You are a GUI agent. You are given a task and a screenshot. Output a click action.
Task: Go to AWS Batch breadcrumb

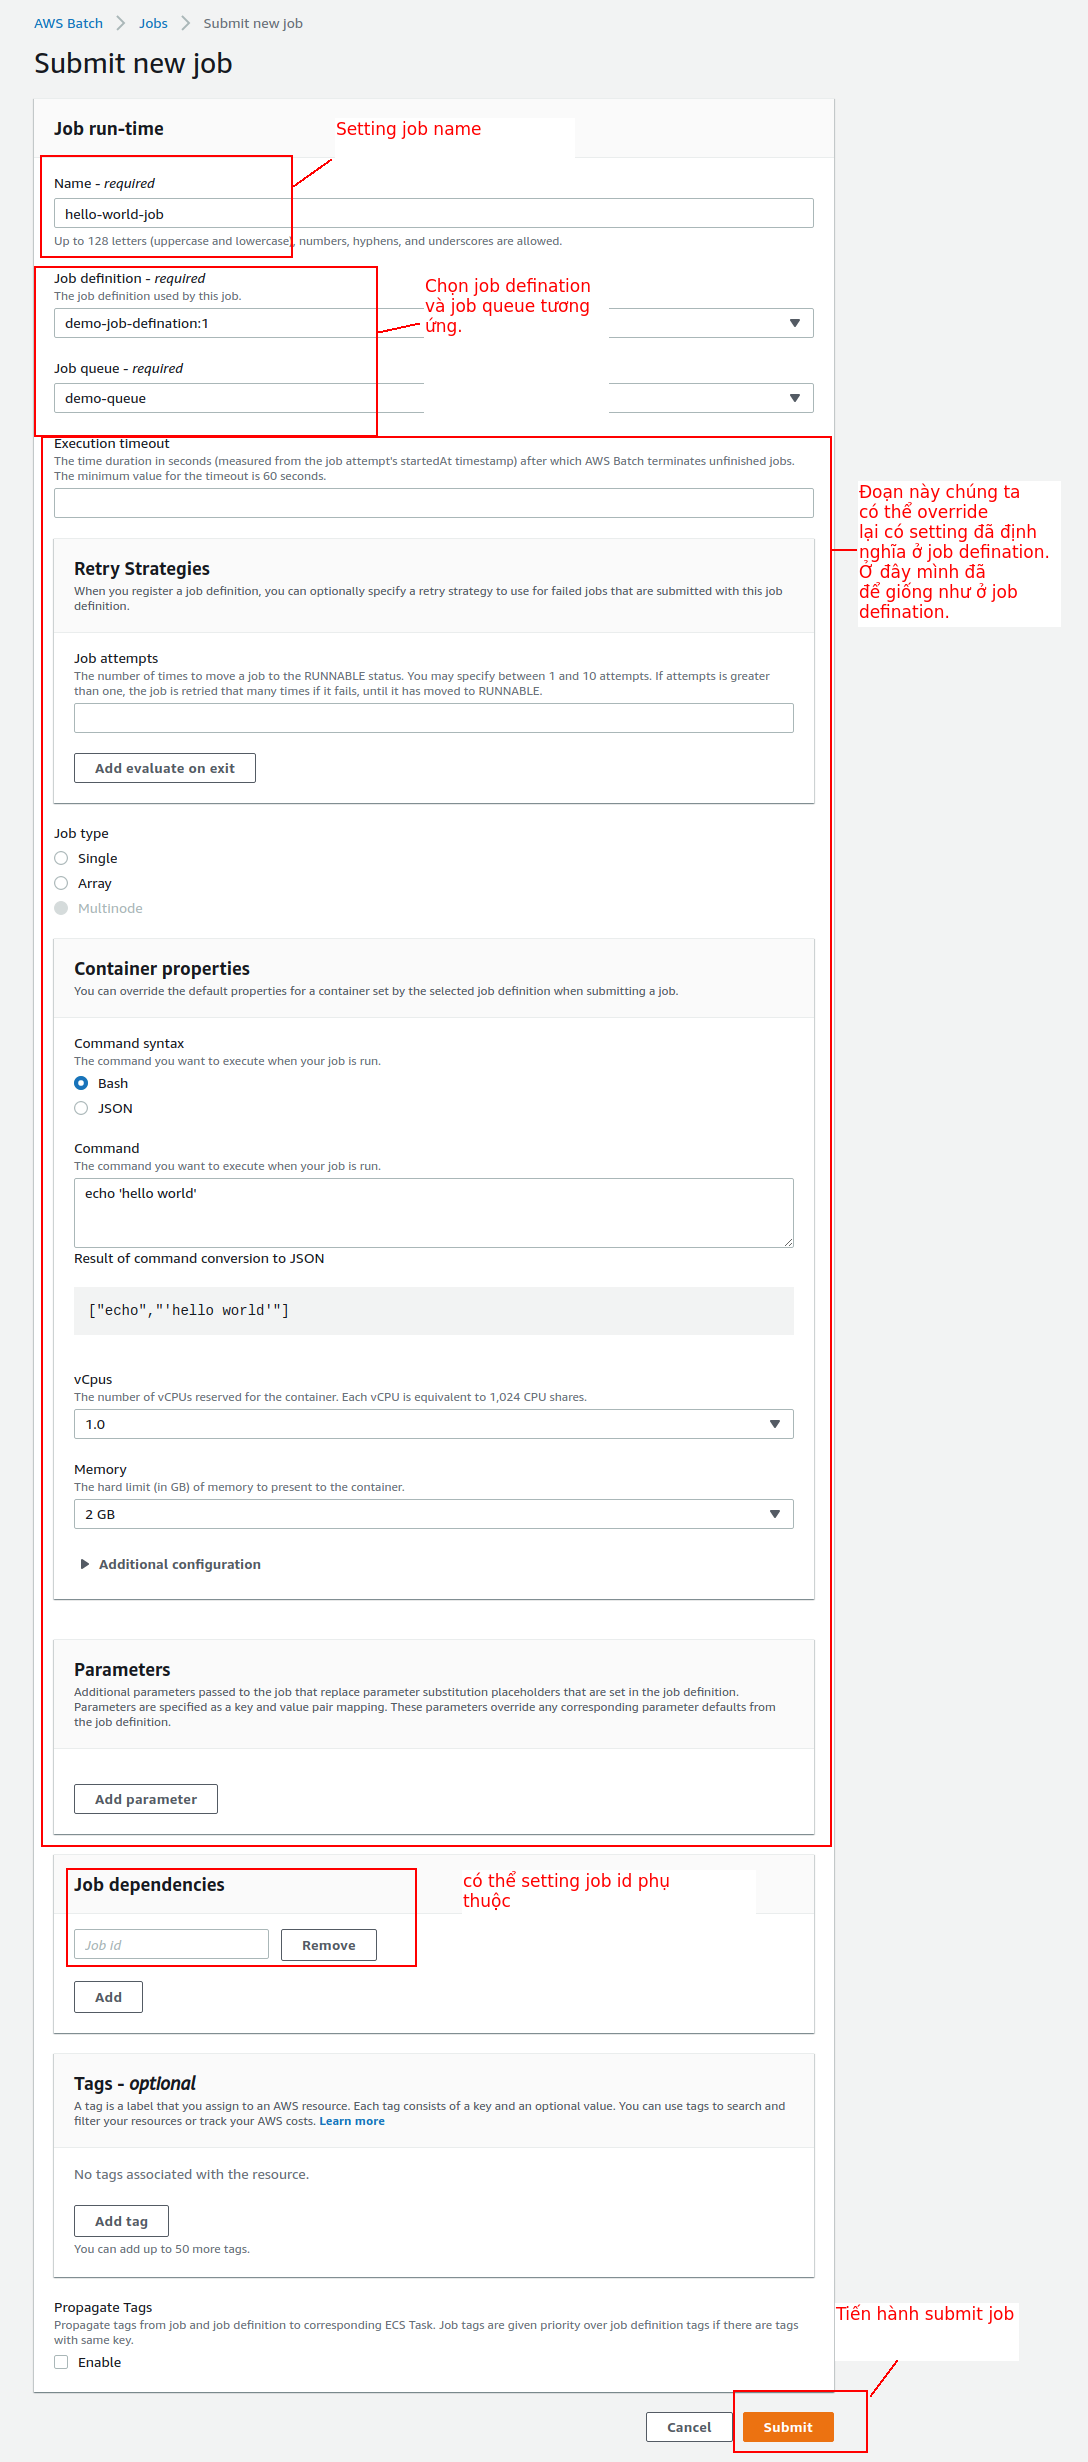click(68, 23)
